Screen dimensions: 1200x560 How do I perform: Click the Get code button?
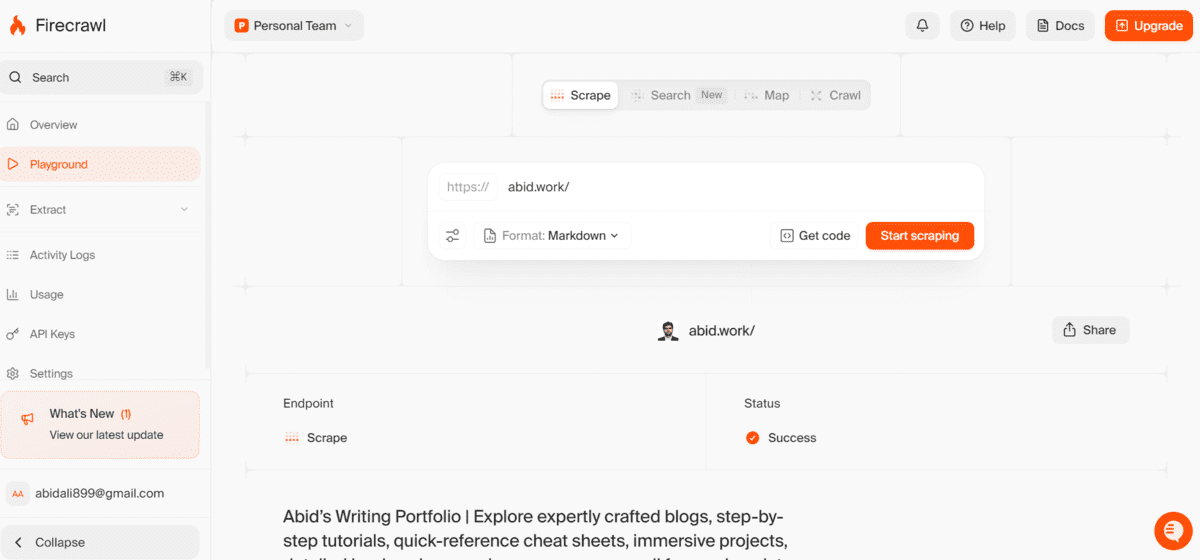815,236
